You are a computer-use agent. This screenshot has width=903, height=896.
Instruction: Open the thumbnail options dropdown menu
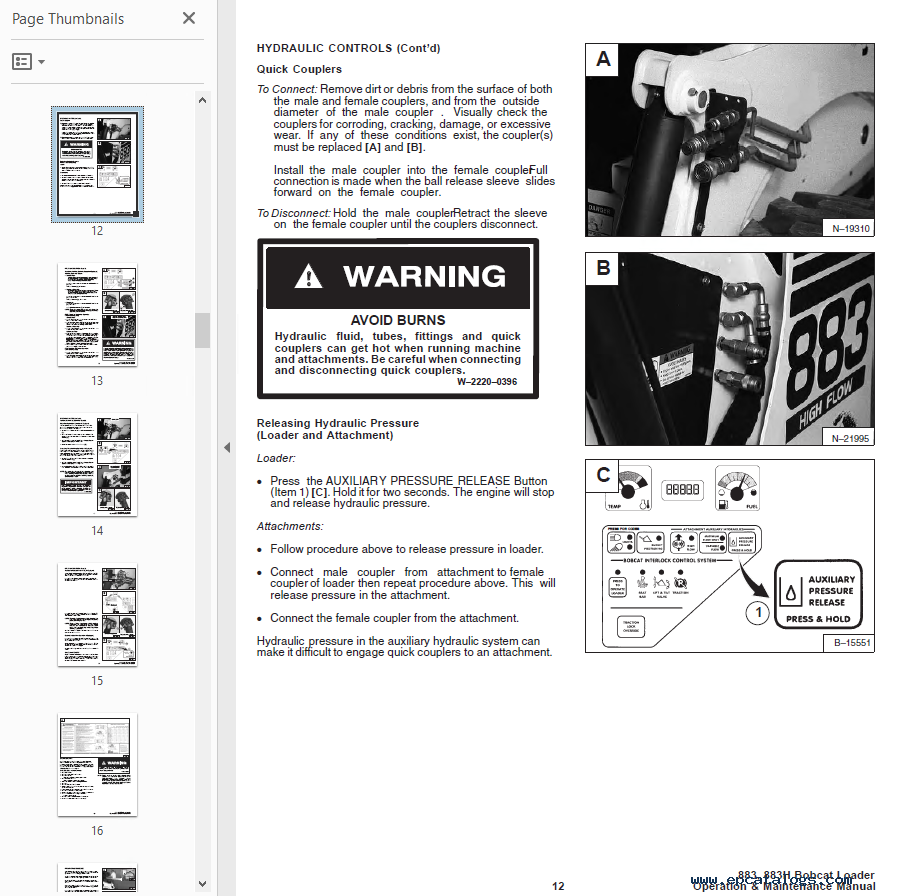(x=28, y=62)
